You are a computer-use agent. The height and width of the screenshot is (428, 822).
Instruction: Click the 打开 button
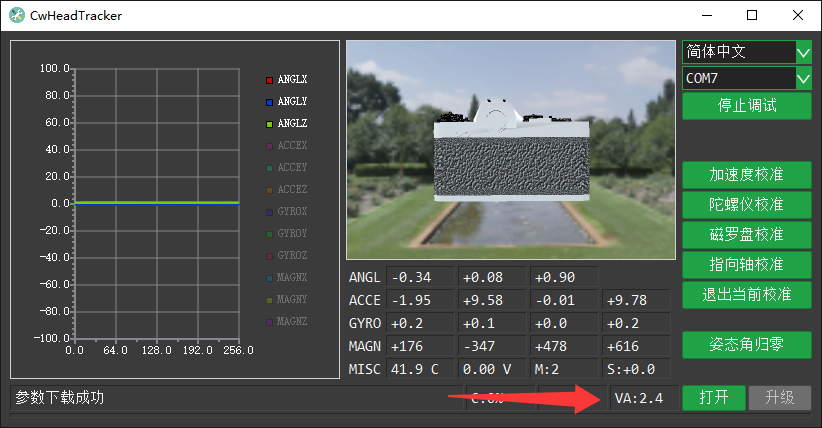[714, 398]
